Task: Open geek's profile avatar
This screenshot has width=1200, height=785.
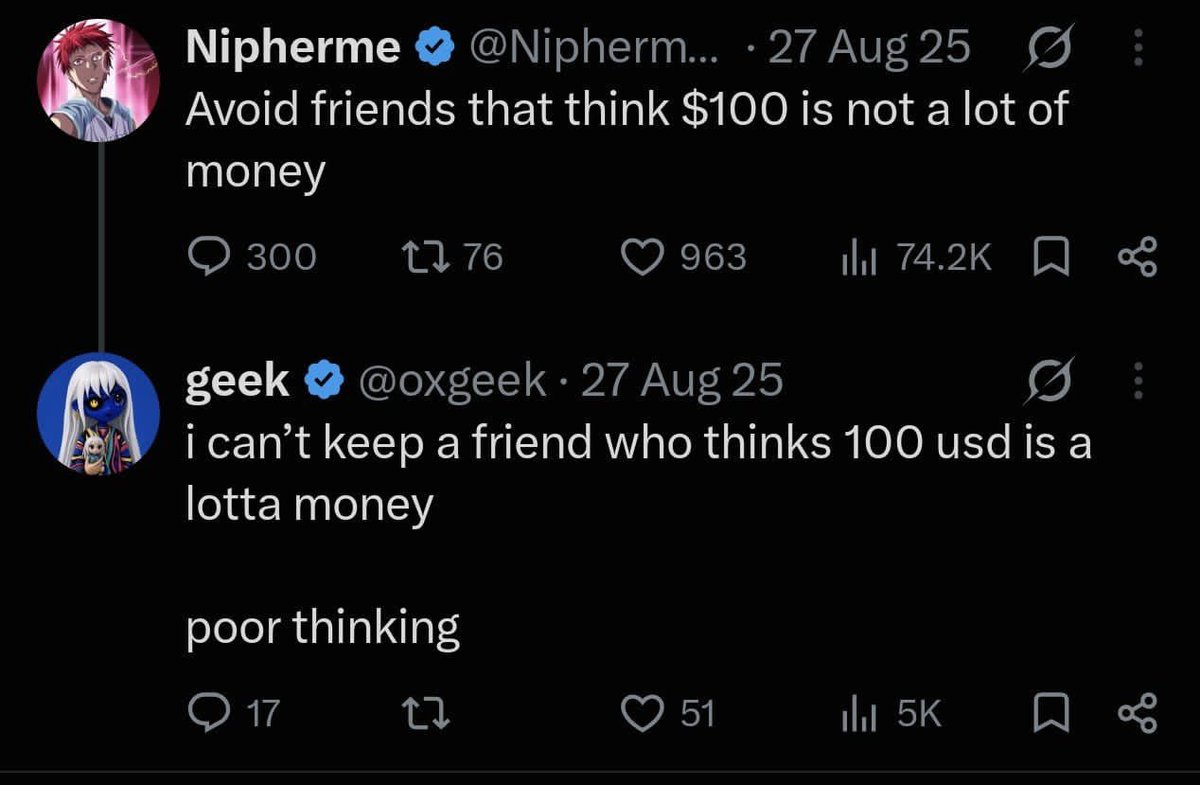Action: pos(98,414)
